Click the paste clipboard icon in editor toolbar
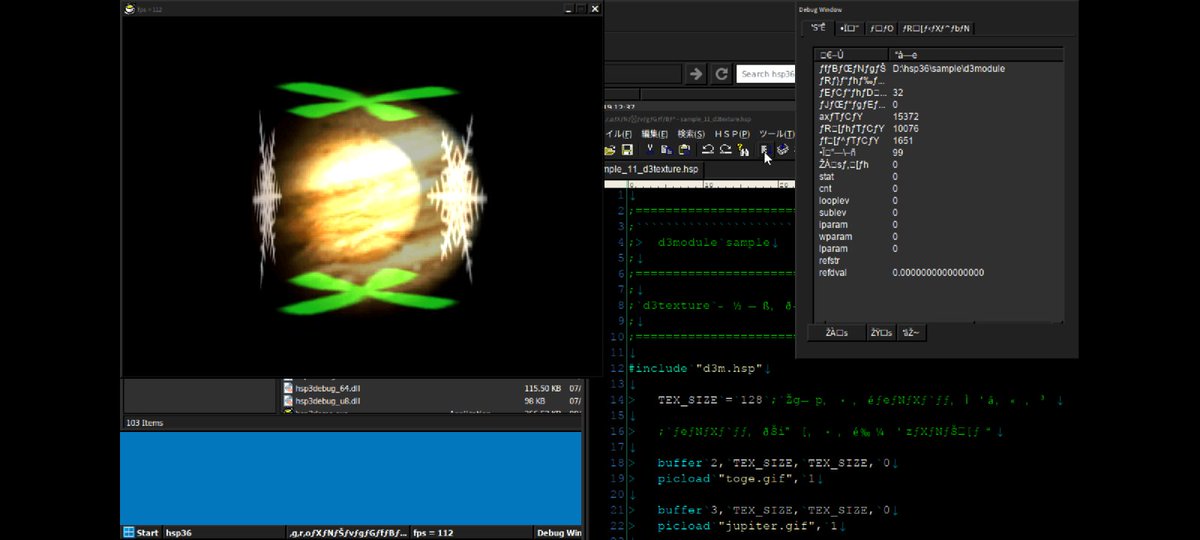The image size is (1200, 540). click(x=684, y=150)
